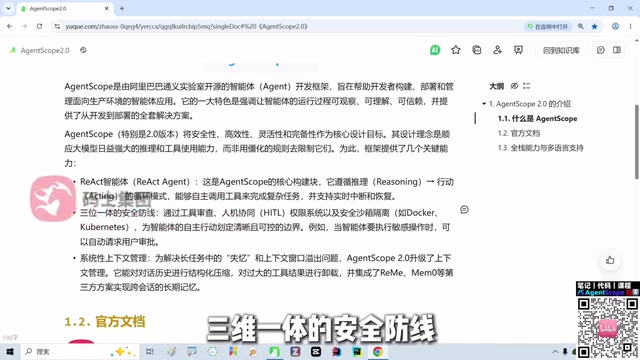Open Task View on the taskbar
Viewport: 640px width, 360px height.
point(150,351)
